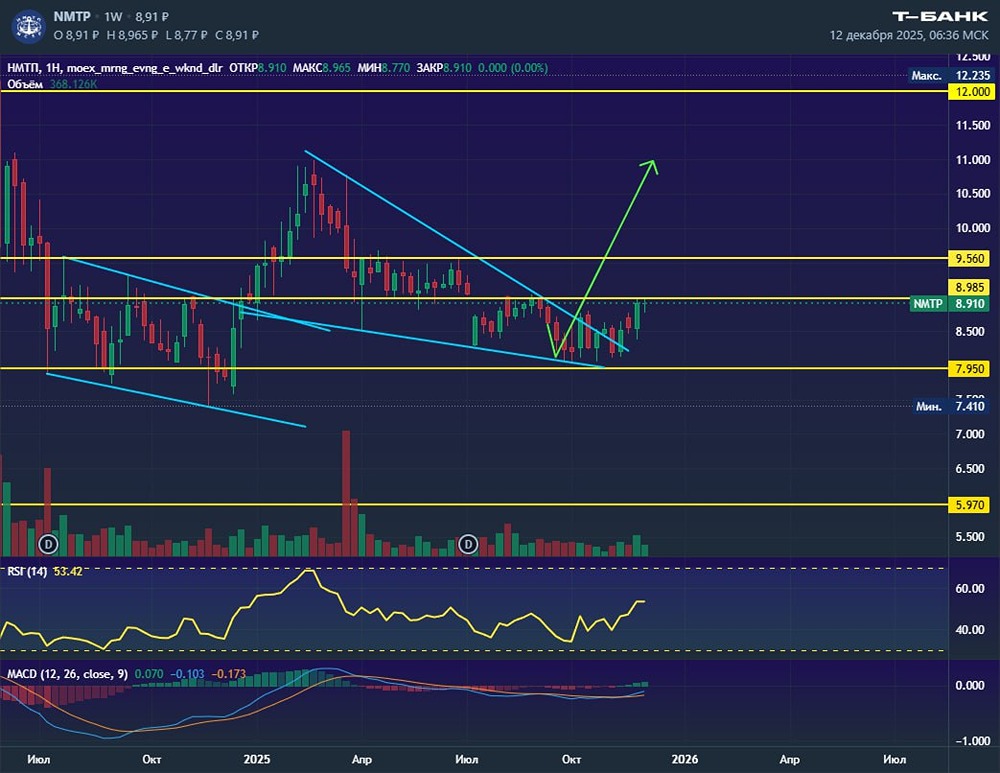Click the date 12 декабря 2025, 06:36 МСК

909,35
